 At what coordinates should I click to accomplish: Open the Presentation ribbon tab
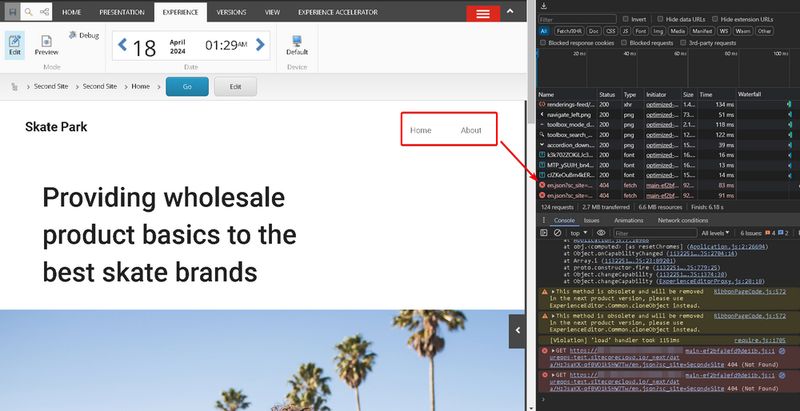pyautogui.click(x=121, y=12)
